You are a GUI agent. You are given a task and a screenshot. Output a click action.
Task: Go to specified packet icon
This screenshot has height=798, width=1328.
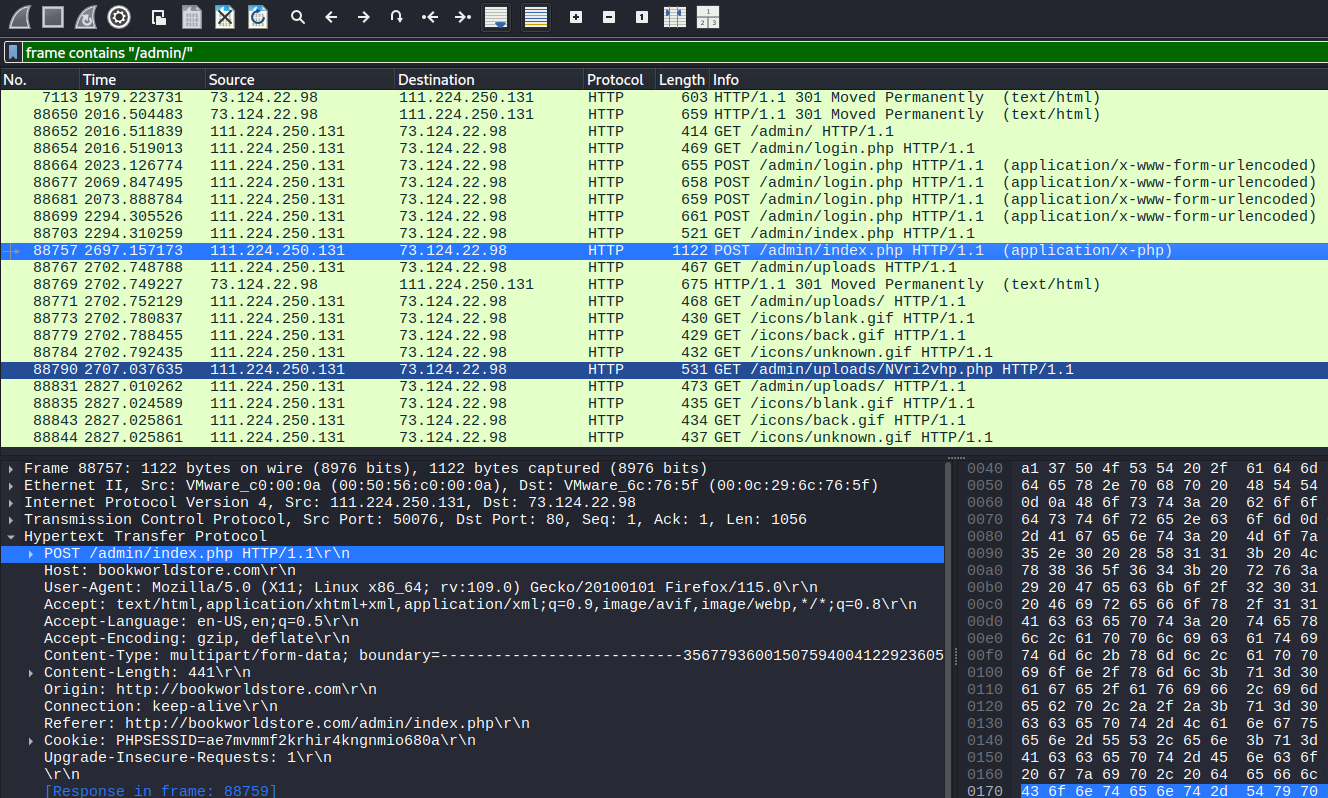coord(397,17)
